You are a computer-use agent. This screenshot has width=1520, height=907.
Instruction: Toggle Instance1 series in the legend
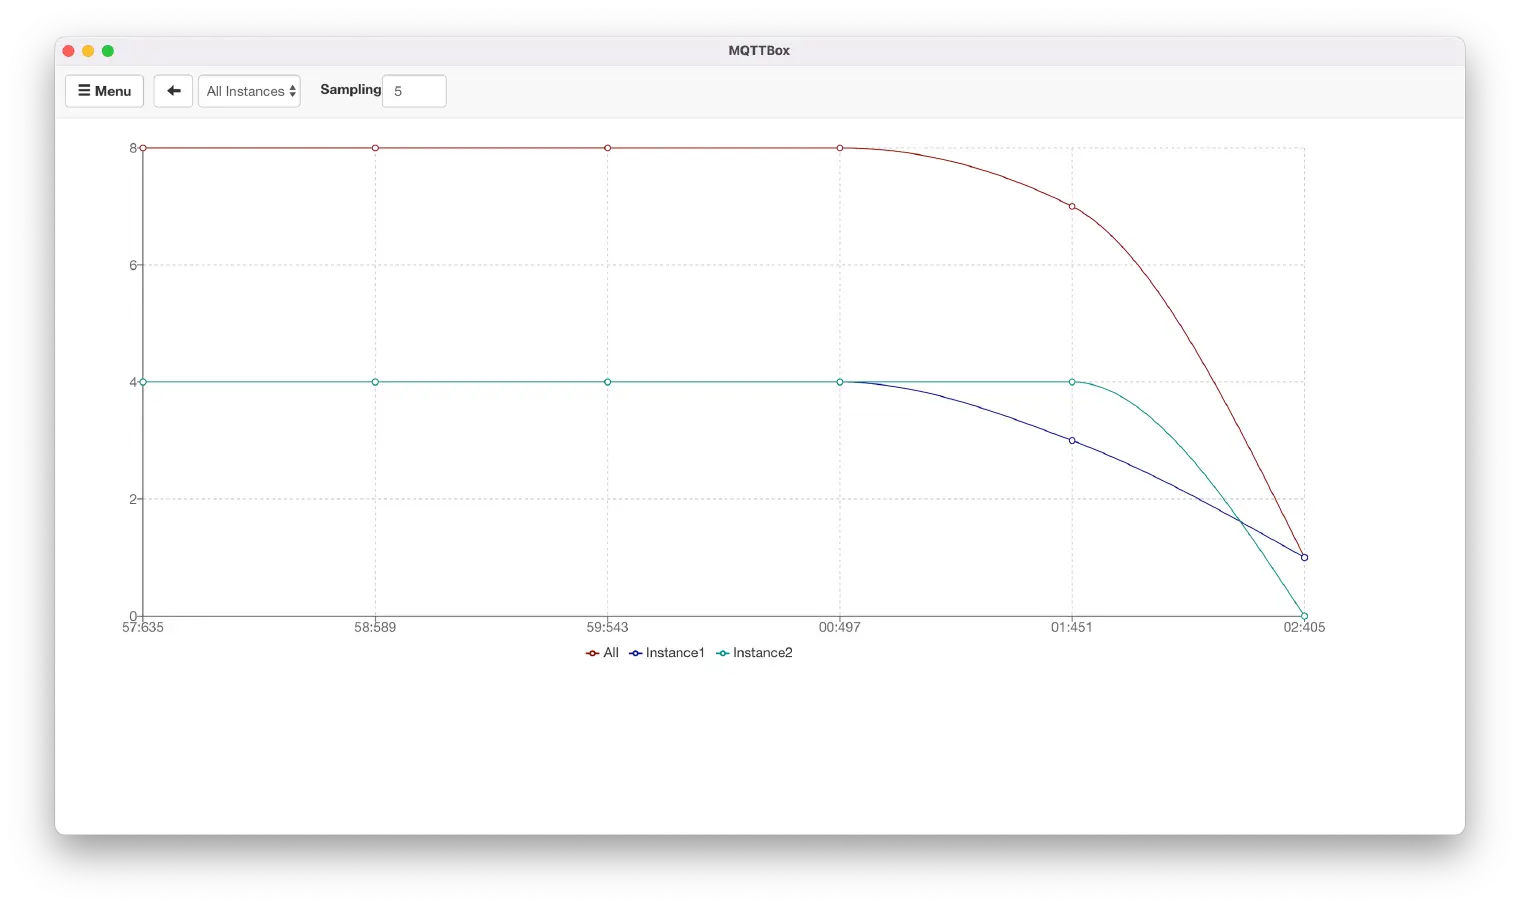click(667, 653)
